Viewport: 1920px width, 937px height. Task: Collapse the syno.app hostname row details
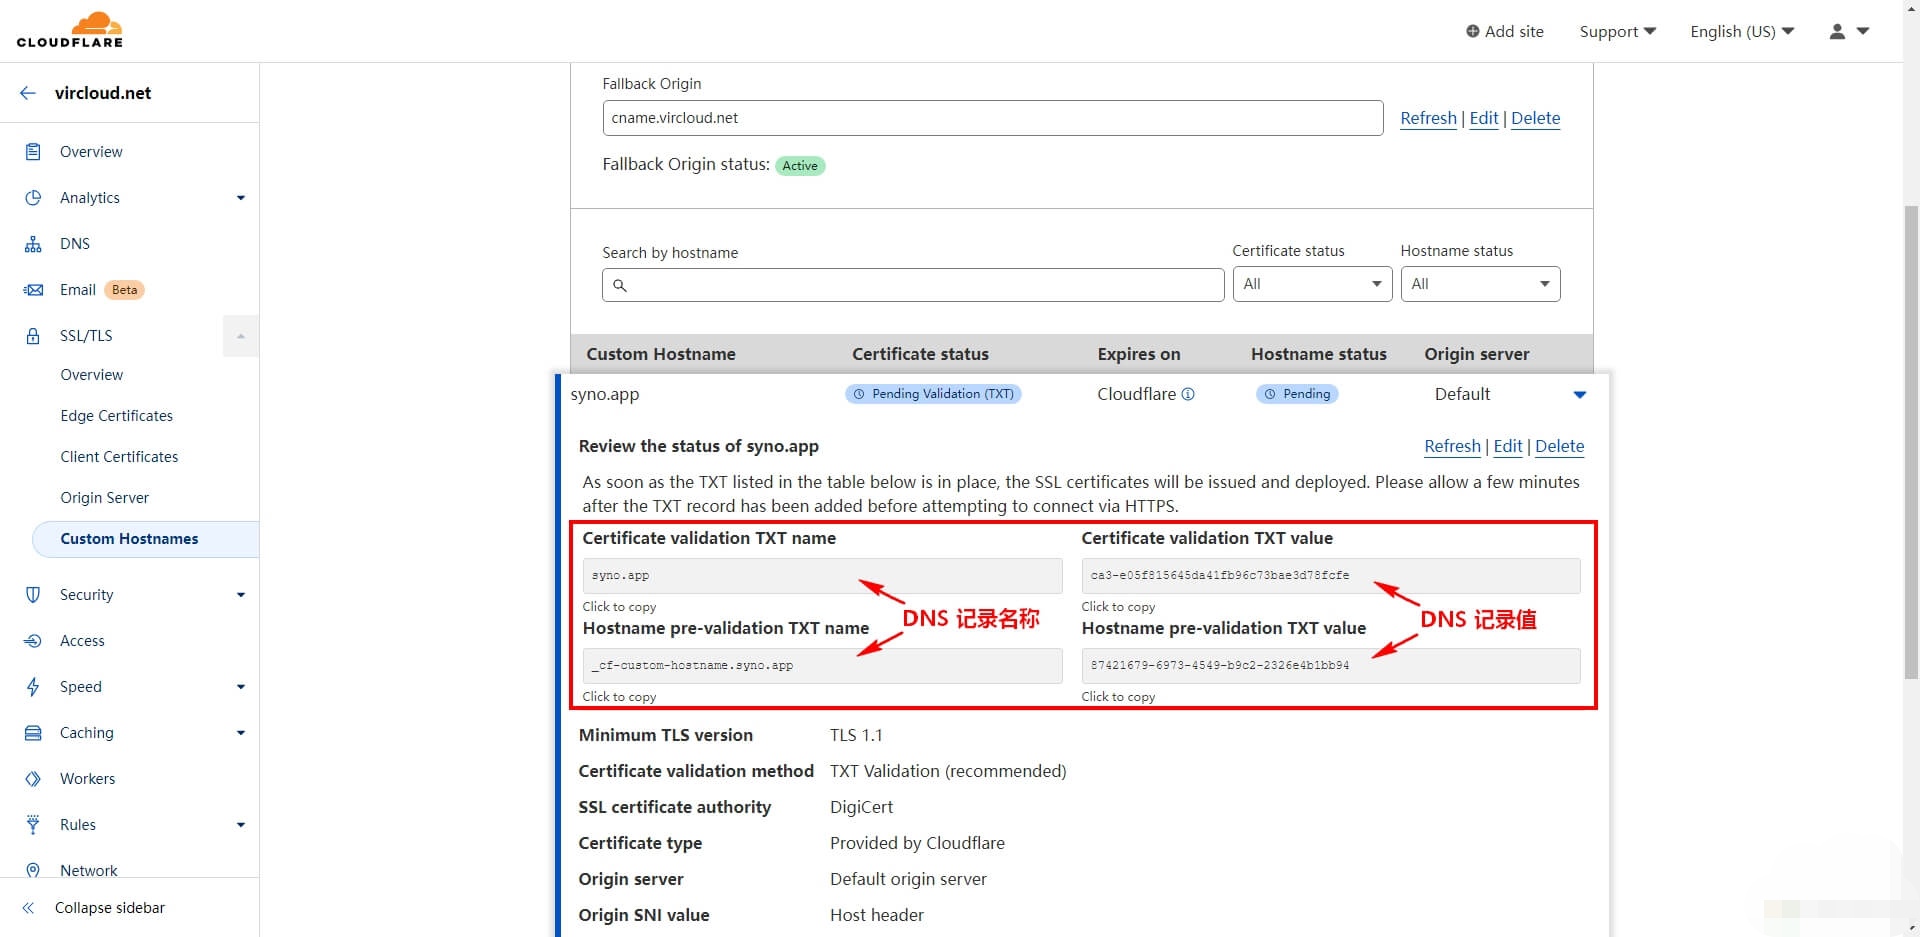(x=1579, y=395)
